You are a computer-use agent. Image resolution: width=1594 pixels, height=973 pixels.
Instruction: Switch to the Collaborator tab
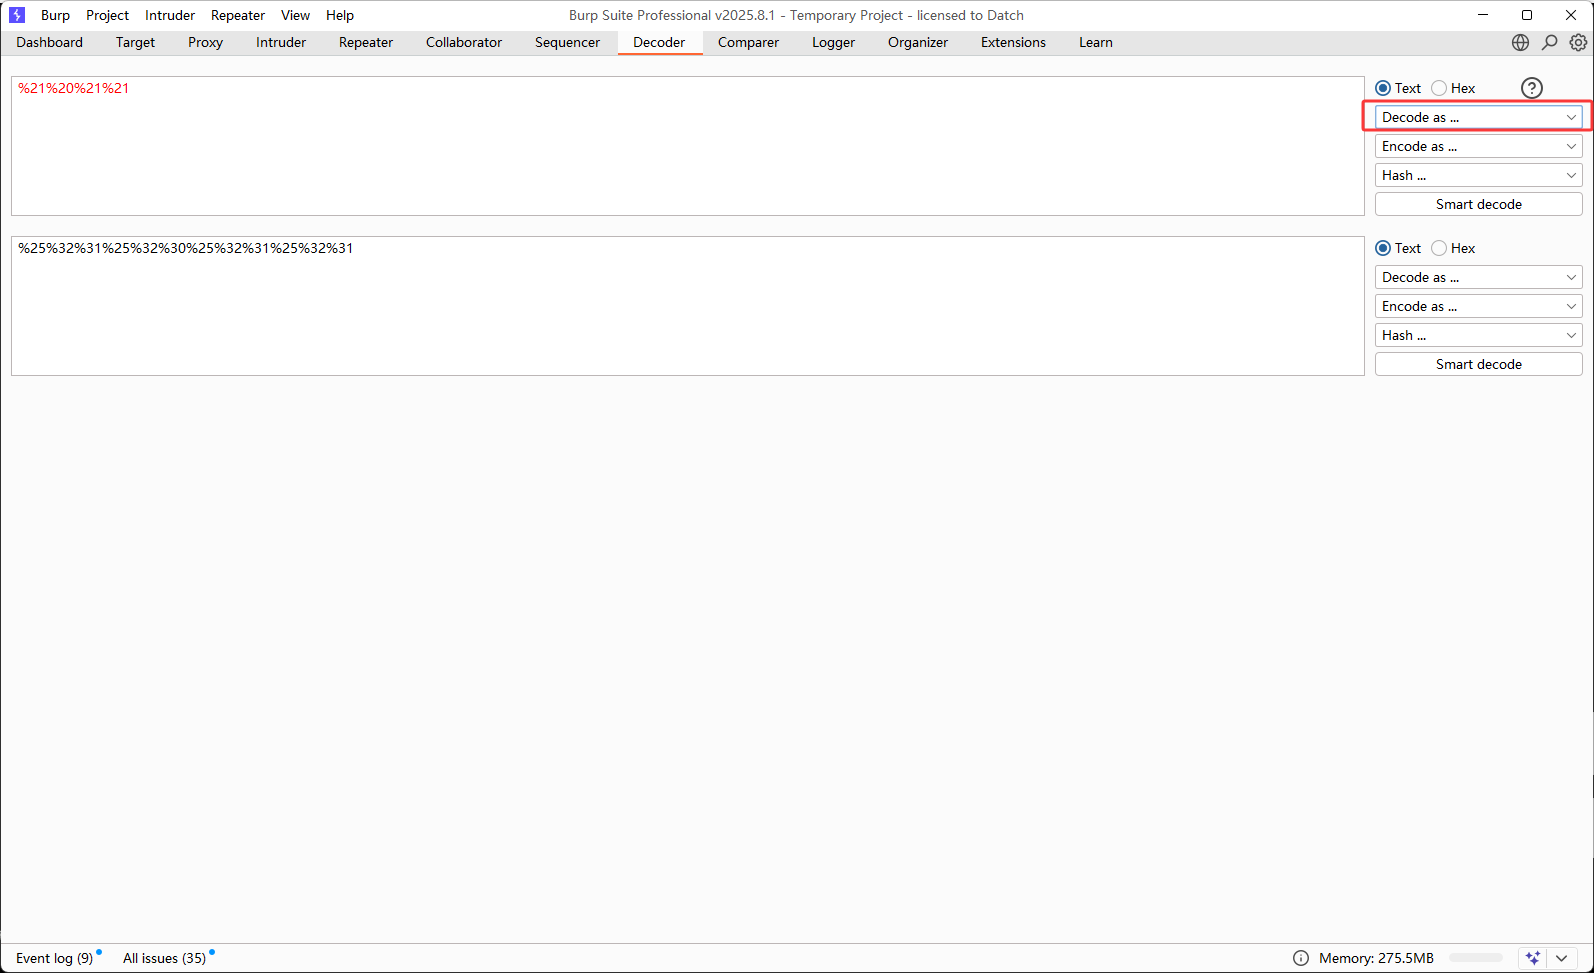coord(464,42)
